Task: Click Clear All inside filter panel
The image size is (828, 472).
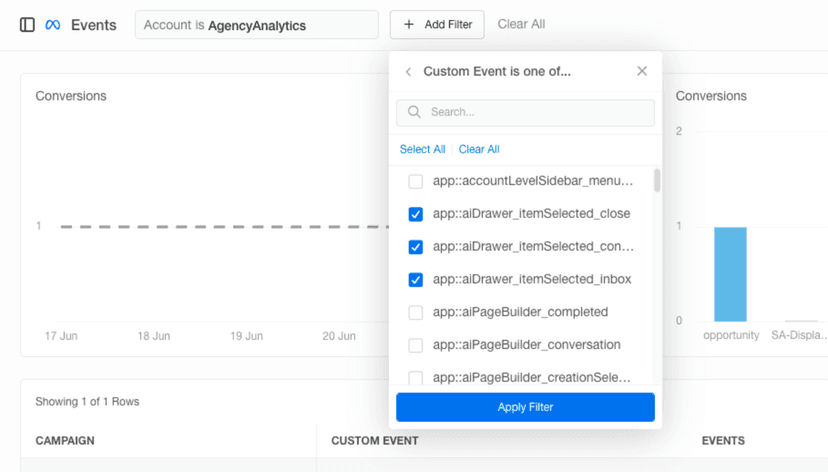Action: click(479, 149)
